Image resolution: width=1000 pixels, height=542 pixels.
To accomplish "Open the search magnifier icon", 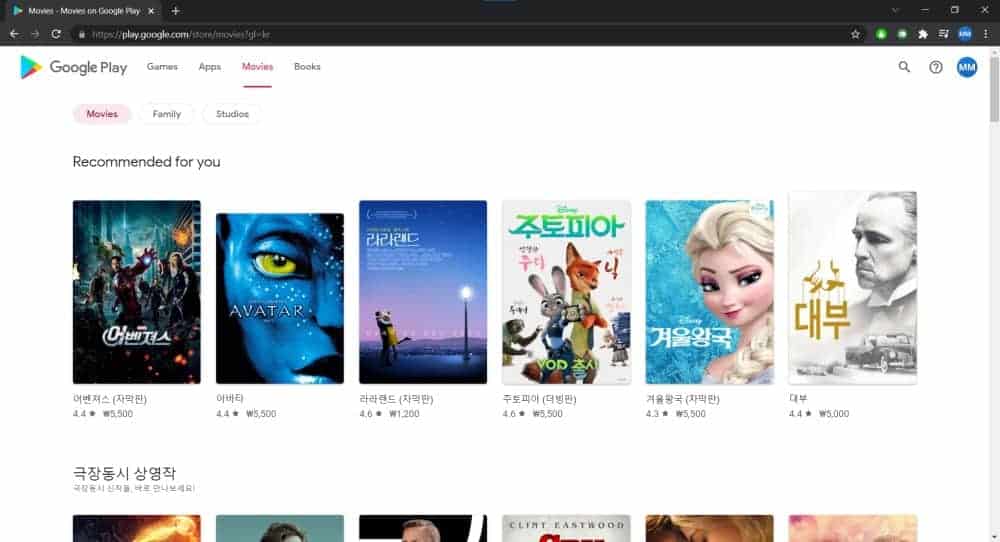I will coord(904,67).
